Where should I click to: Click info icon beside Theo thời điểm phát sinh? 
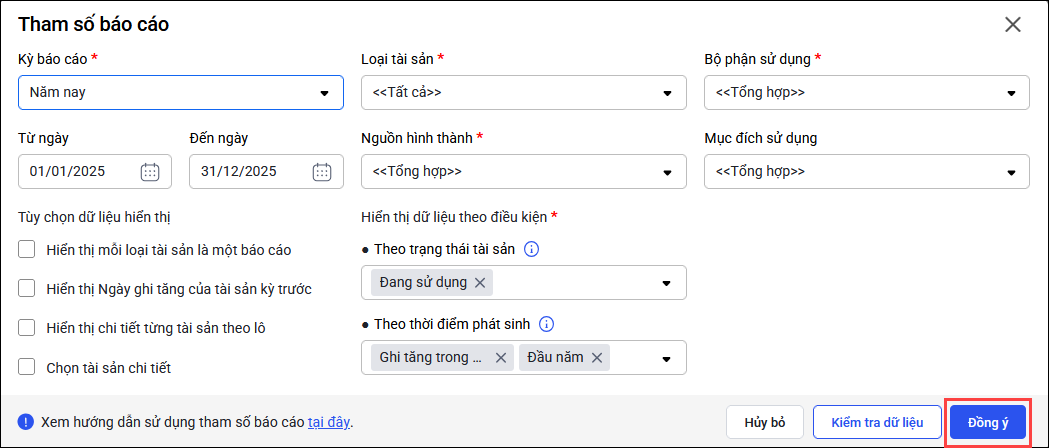coord(546,324)
